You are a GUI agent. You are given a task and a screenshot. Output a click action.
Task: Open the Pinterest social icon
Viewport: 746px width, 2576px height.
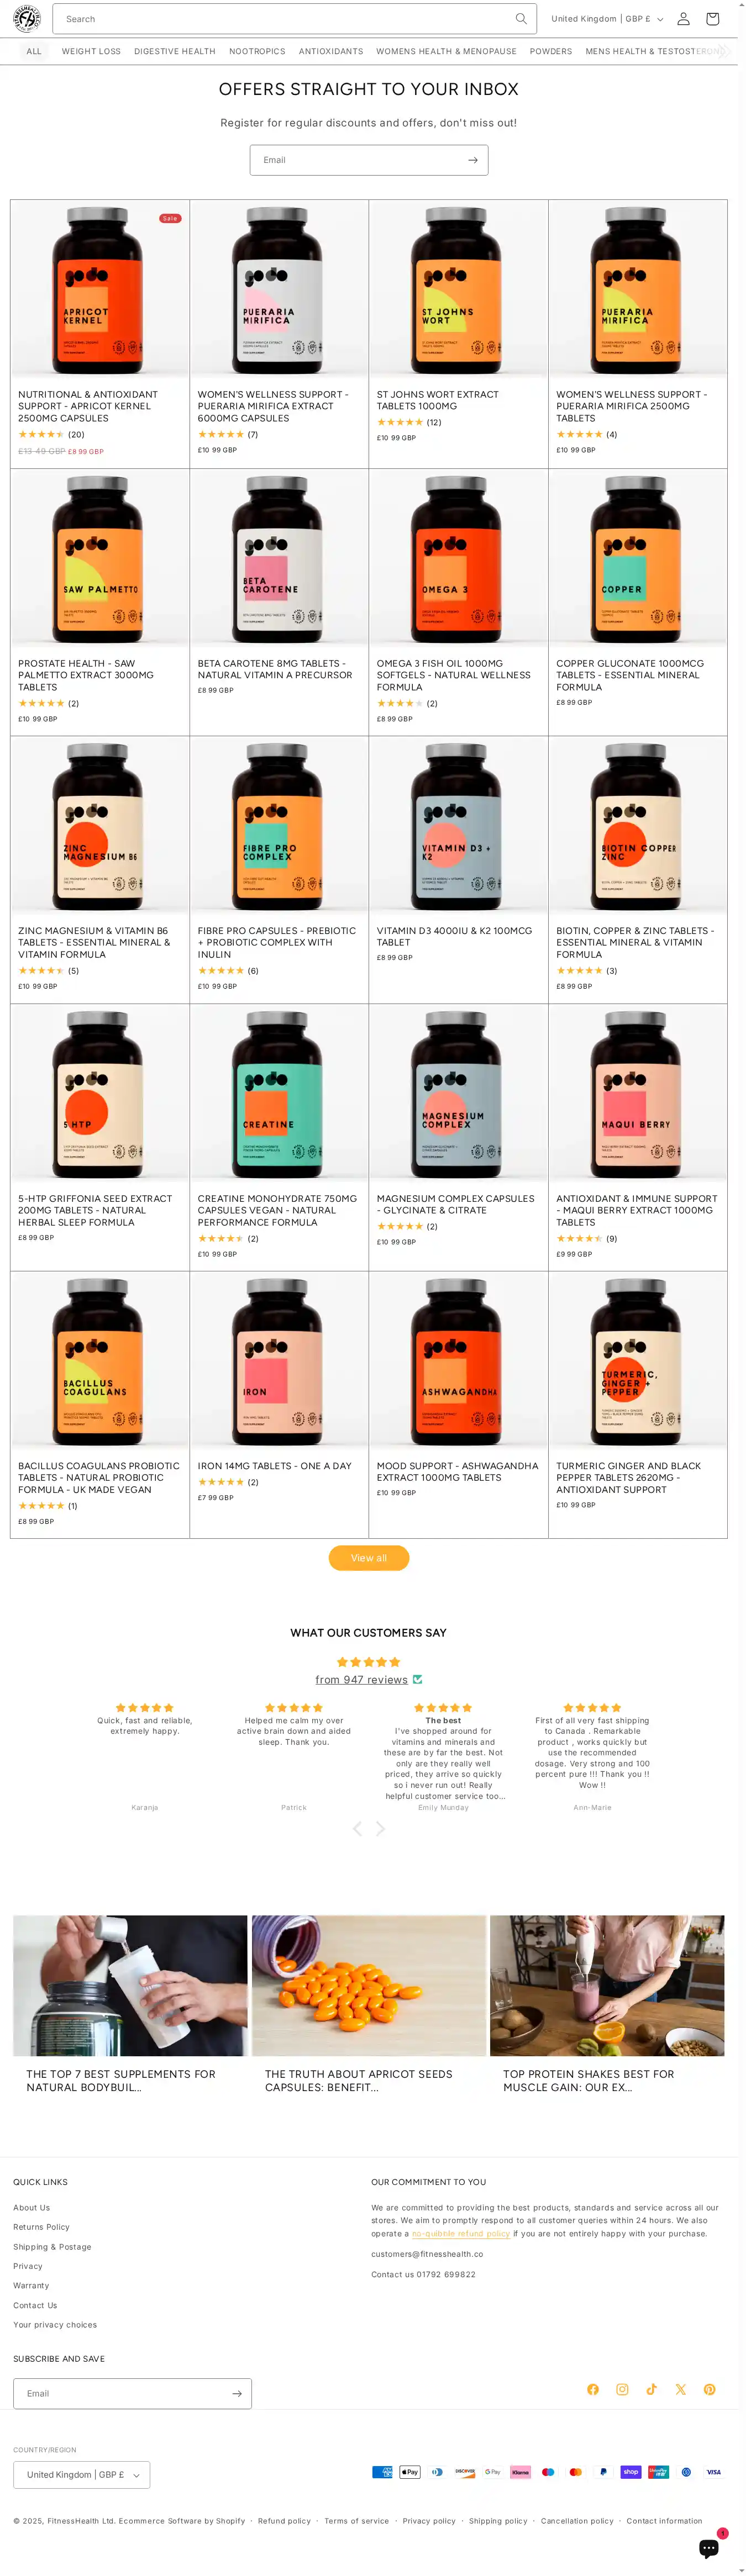pyautogui.click(x=710, y=2389)
